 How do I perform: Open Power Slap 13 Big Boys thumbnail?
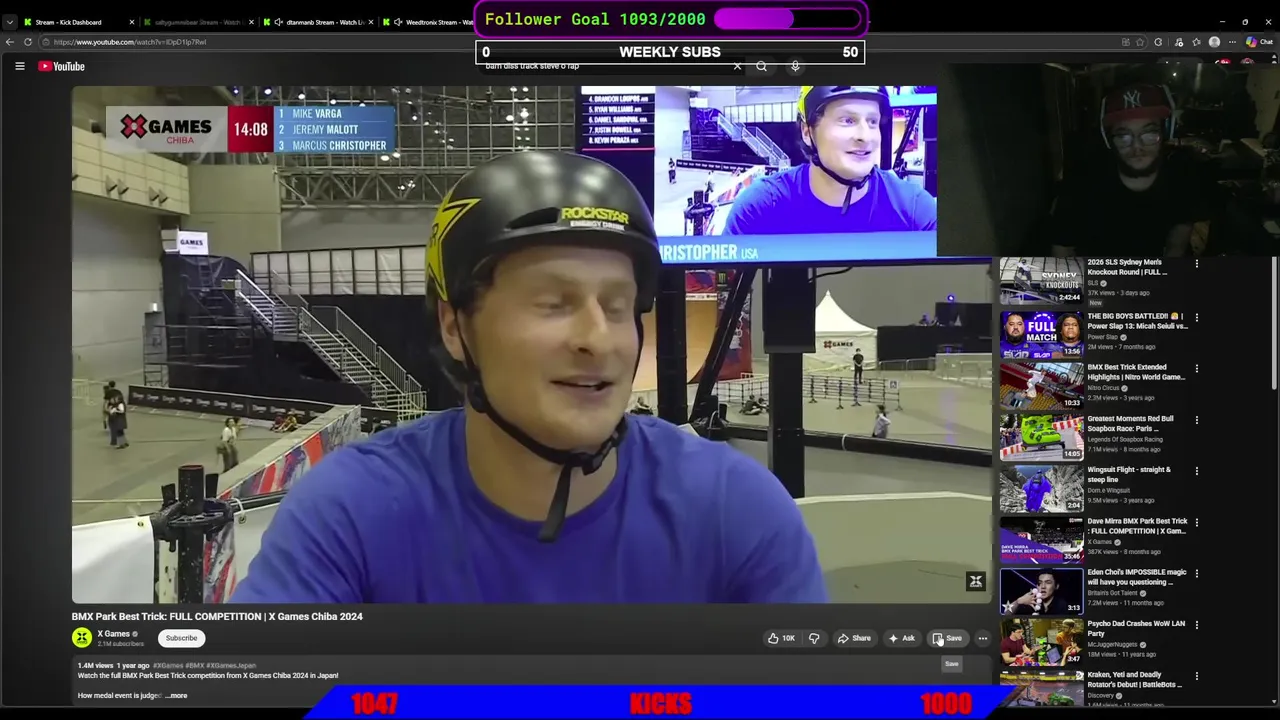(x=1041, y=334)
